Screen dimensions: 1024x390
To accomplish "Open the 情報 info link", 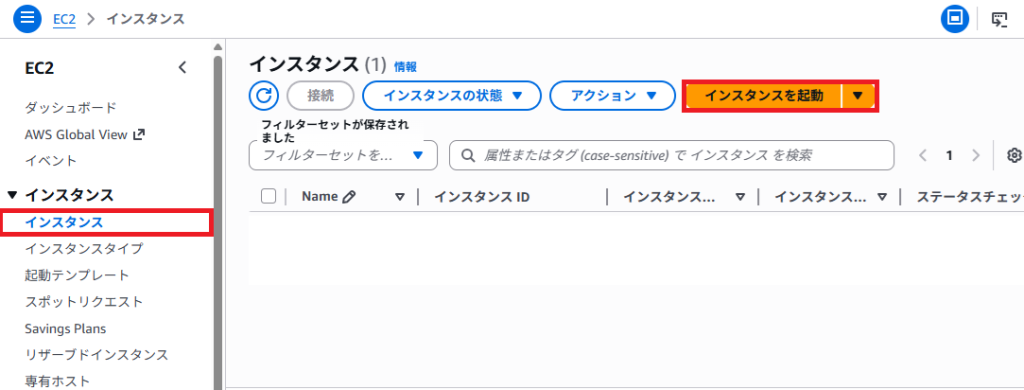I will 406,66.
